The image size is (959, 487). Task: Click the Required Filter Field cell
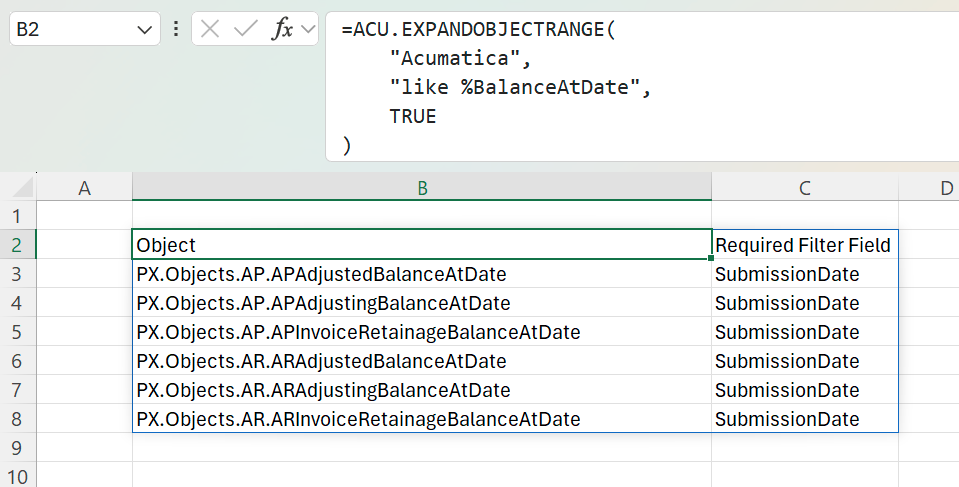coord(805,245)
